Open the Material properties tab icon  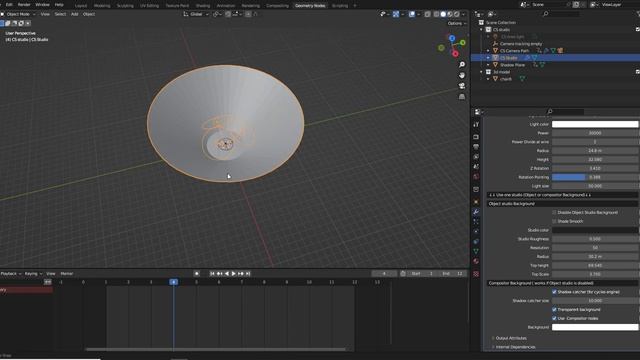pos(476,261)
